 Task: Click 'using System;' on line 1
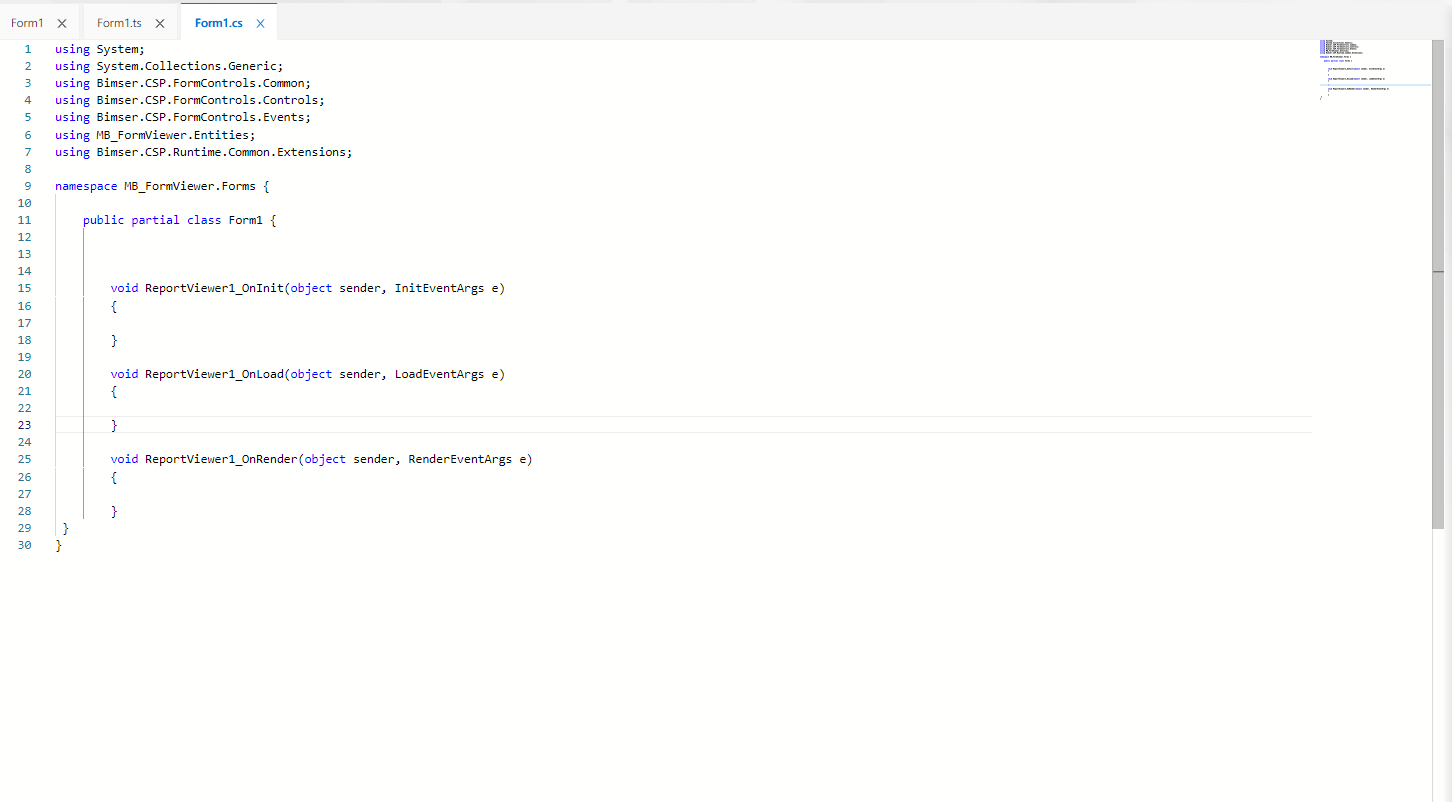[100, 49]
